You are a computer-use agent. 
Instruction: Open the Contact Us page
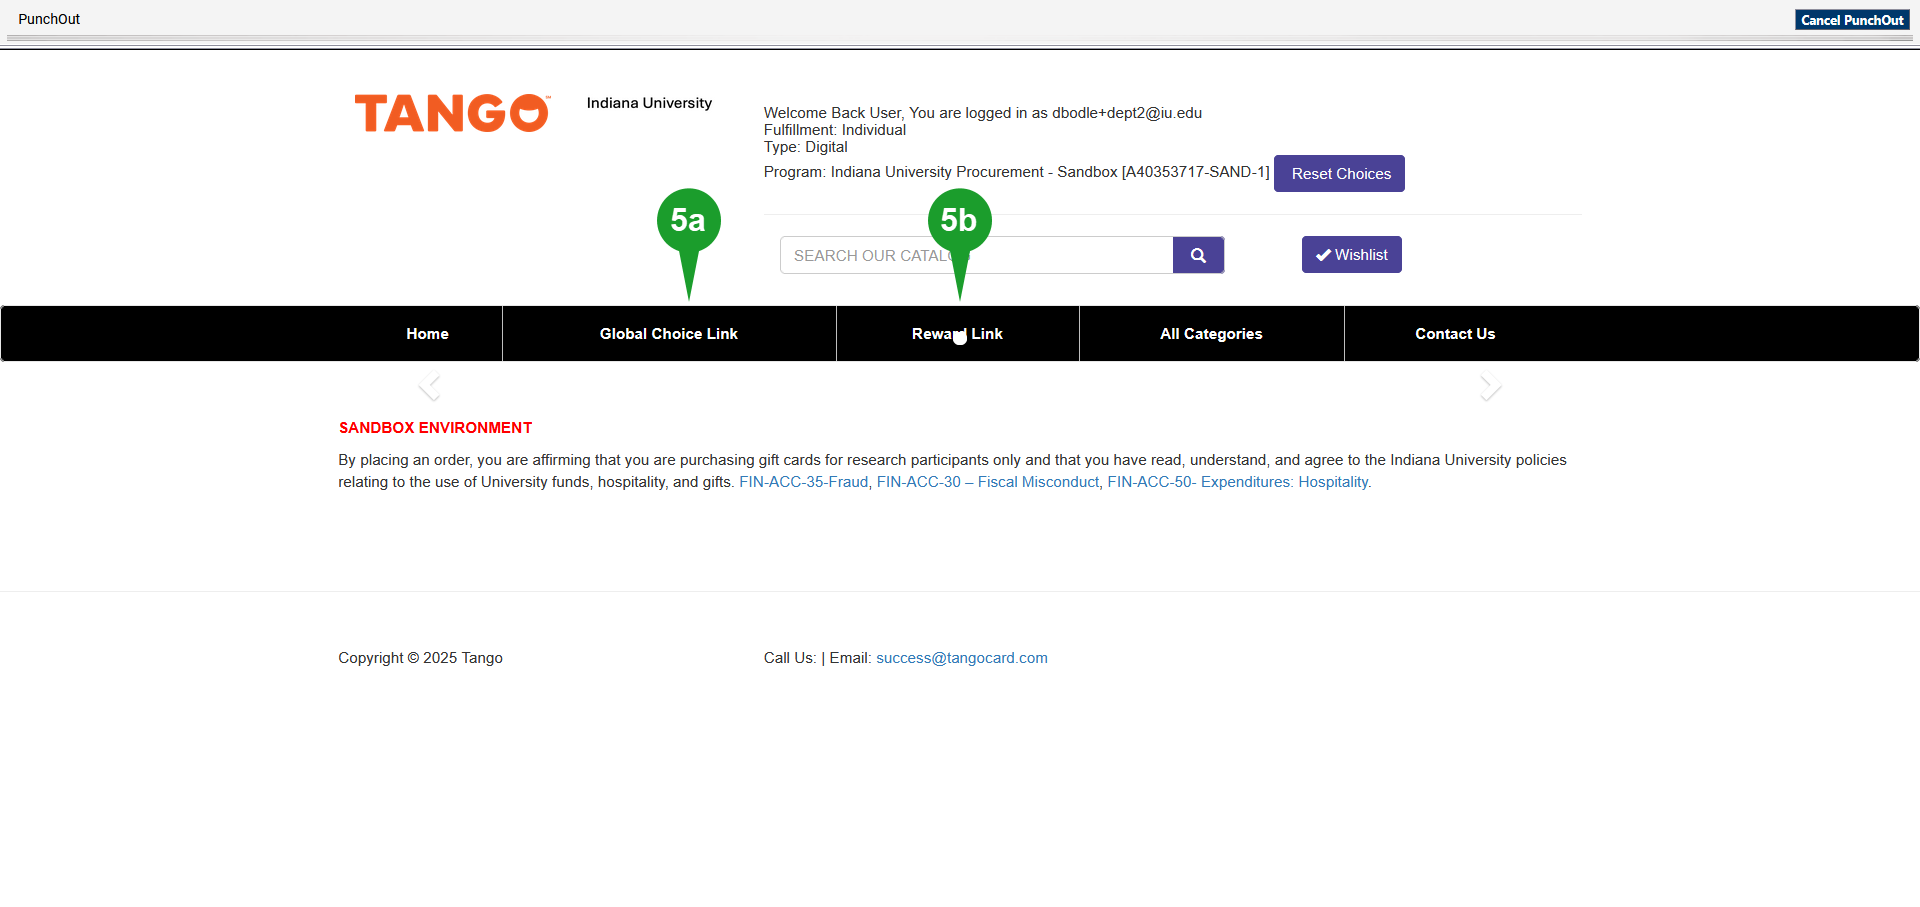click(x=1455, y=333)
